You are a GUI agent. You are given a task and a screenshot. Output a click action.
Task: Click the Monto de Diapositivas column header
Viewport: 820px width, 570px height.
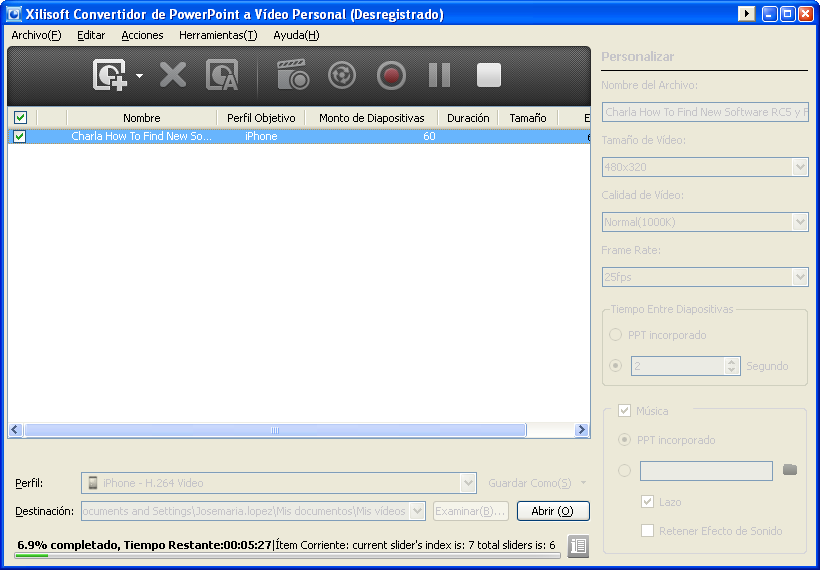(371, 118)
